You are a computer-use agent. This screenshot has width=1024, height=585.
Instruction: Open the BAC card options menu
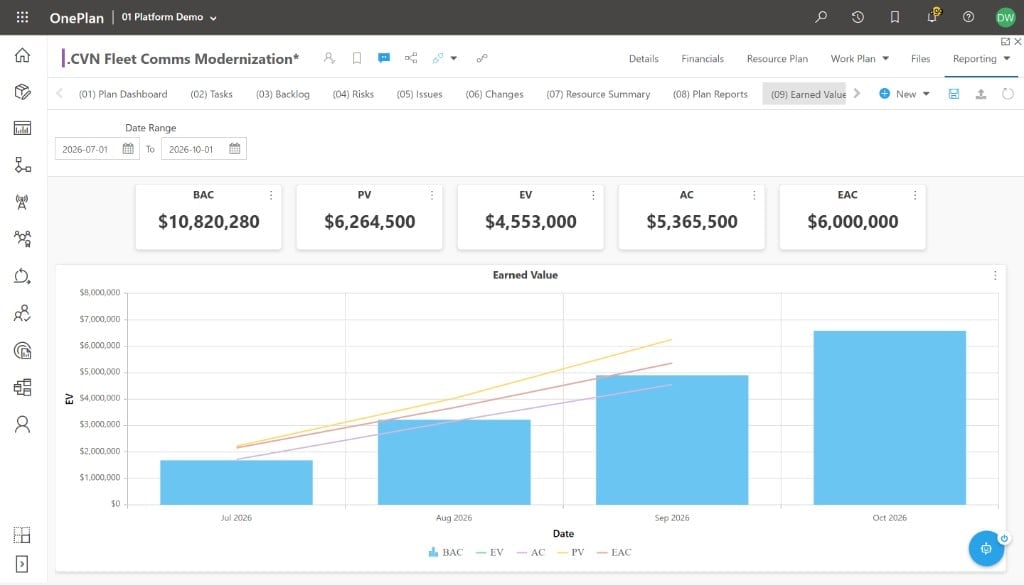[x=271, y=195]
